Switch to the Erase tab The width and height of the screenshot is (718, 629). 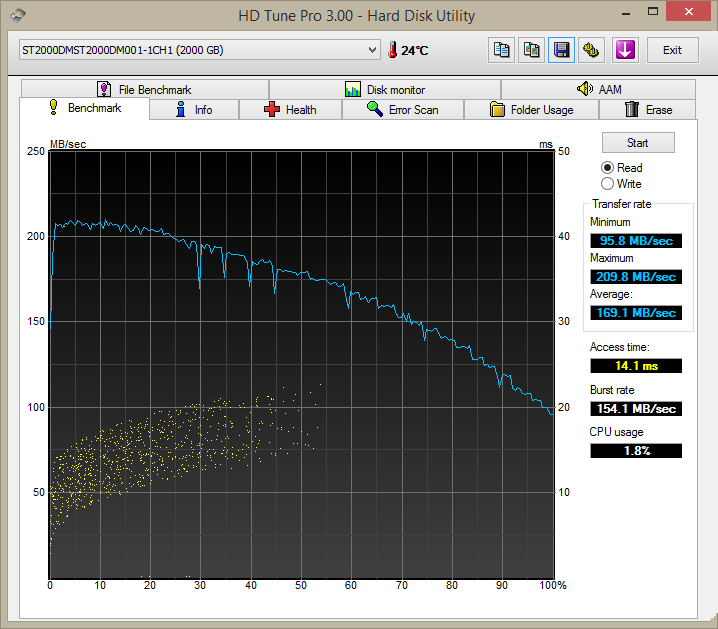tap(647, 110)
